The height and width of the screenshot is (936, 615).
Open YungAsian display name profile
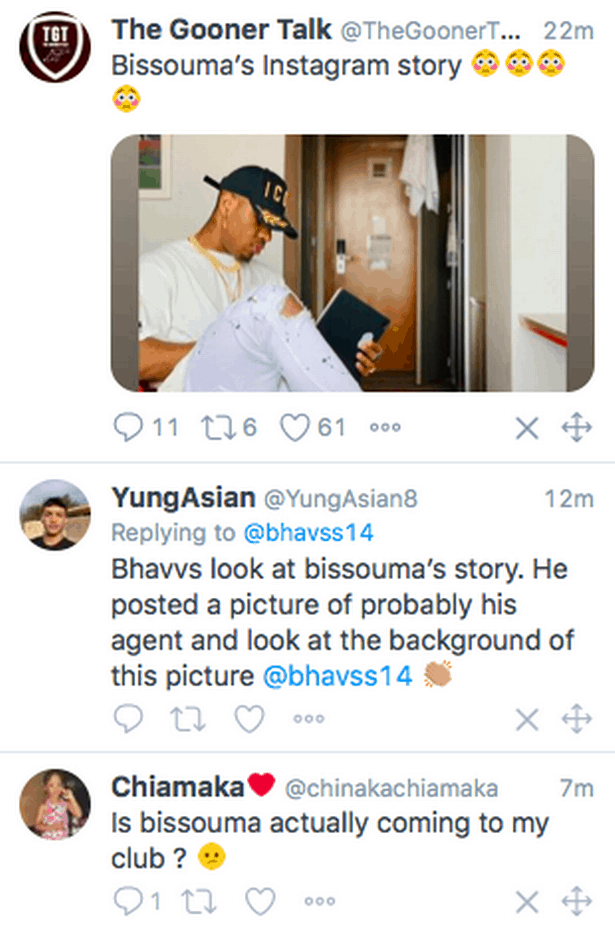coord(183,497)
